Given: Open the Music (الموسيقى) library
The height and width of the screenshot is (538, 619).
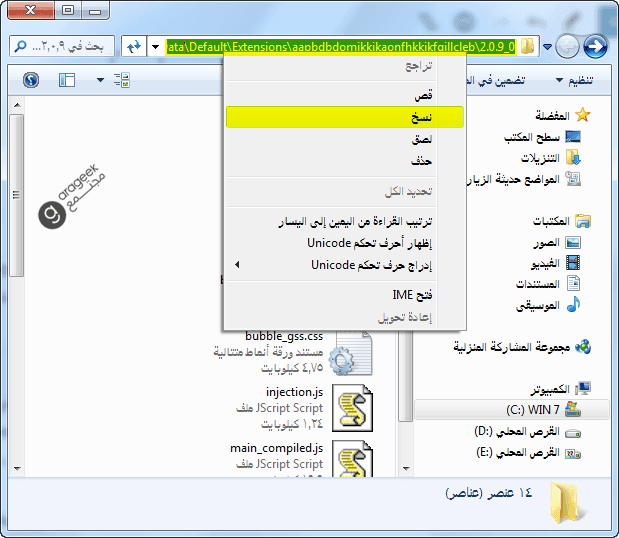Looking at the screenshot, I should (x=545, y=304).
